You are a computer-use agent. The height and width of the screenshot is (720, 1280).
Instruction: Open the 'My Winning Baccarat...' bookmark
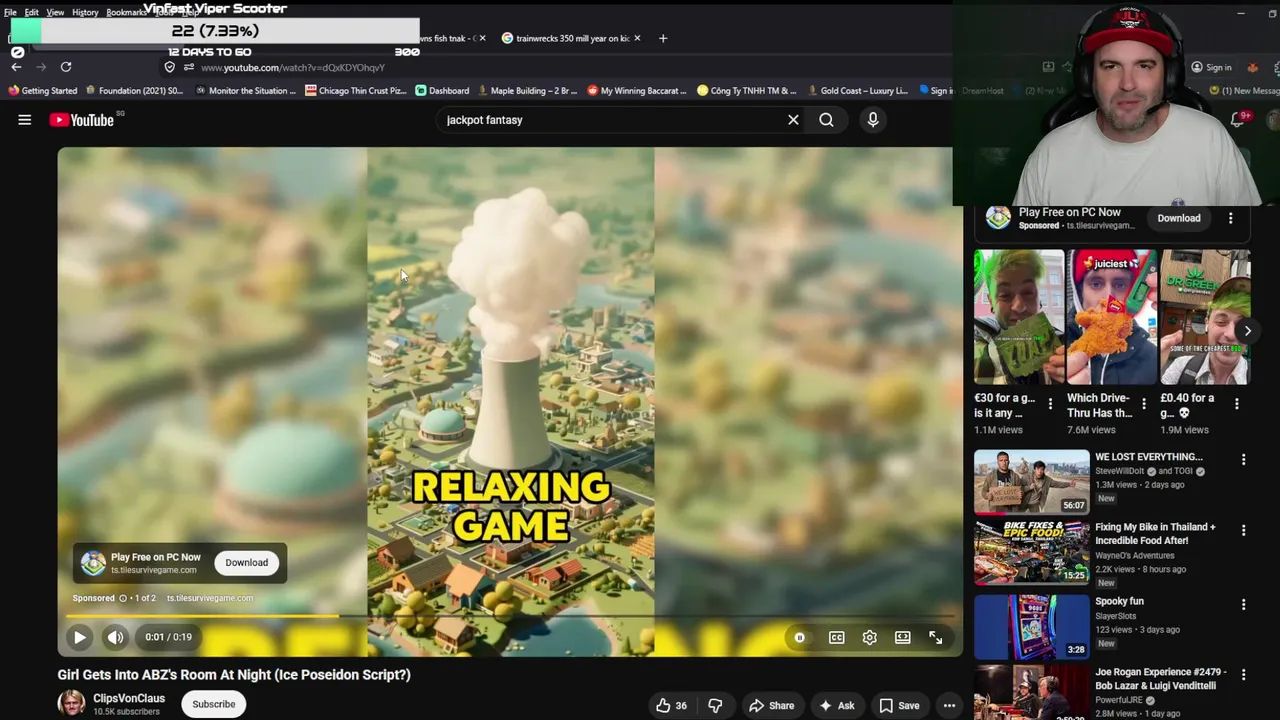click(x=636, y=91)
